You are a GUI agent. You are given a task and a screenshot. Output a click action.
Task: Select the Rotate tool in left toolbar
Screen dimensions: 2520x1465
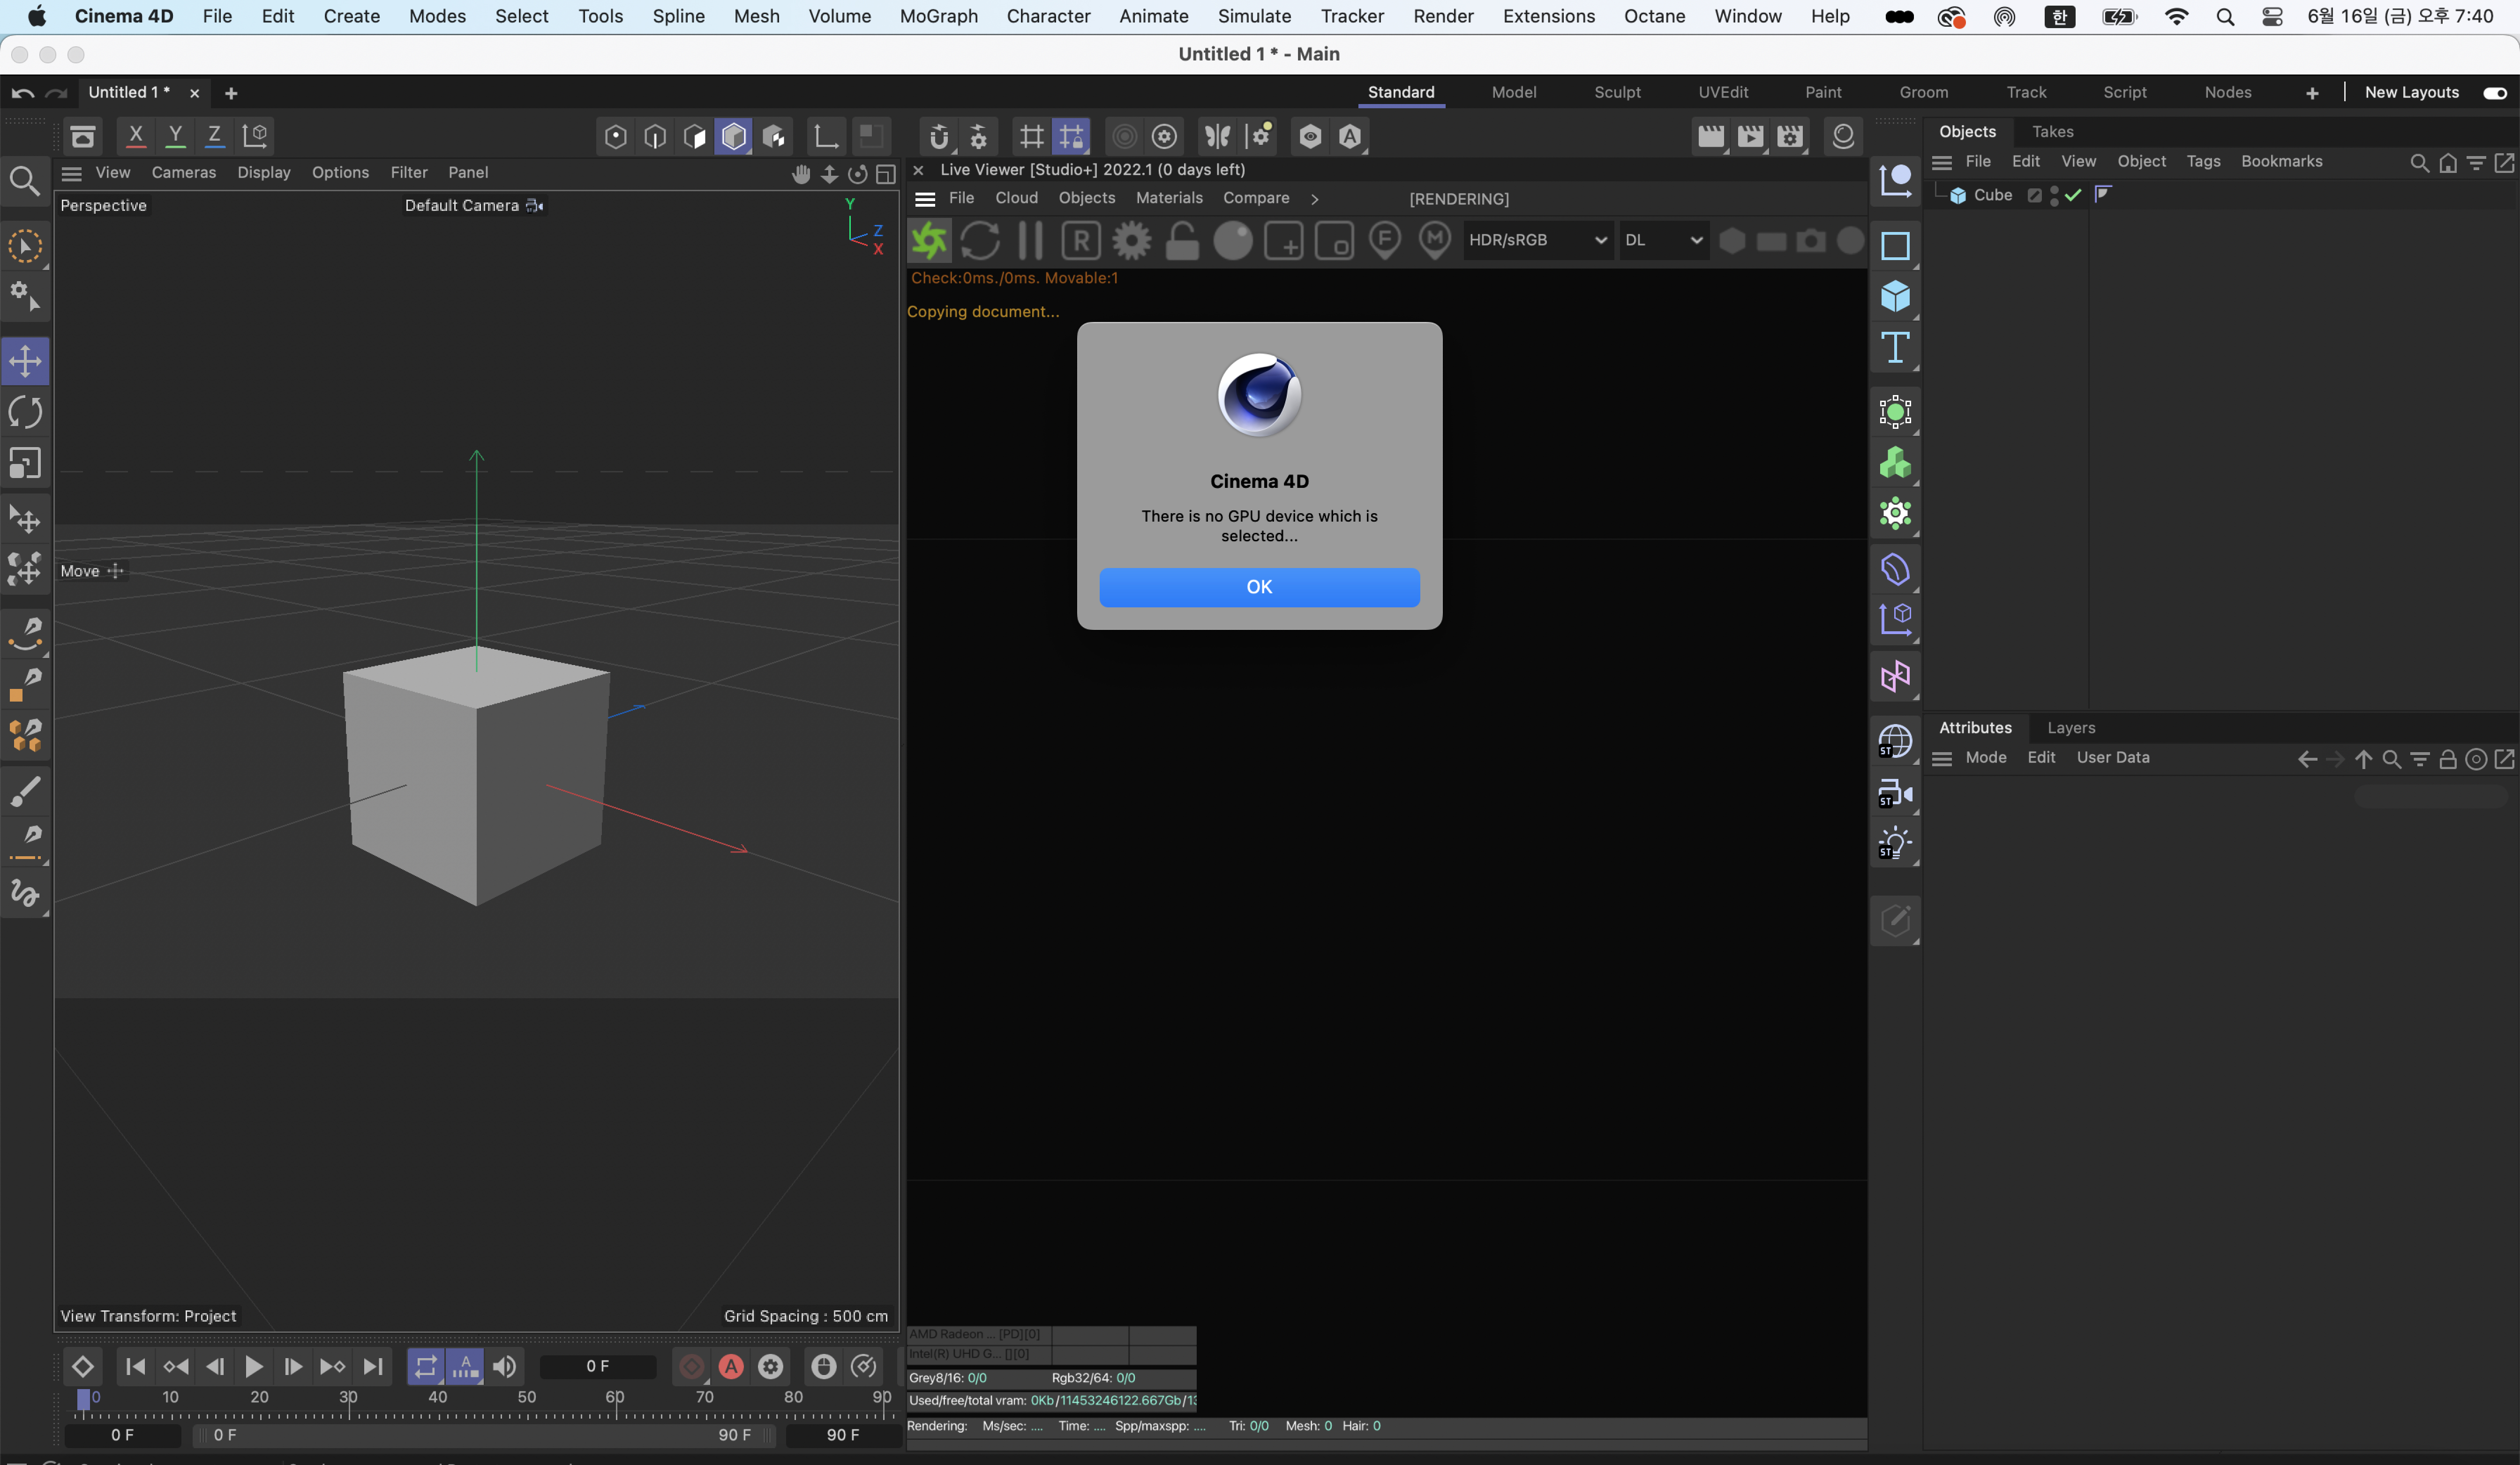coord(25,412)
